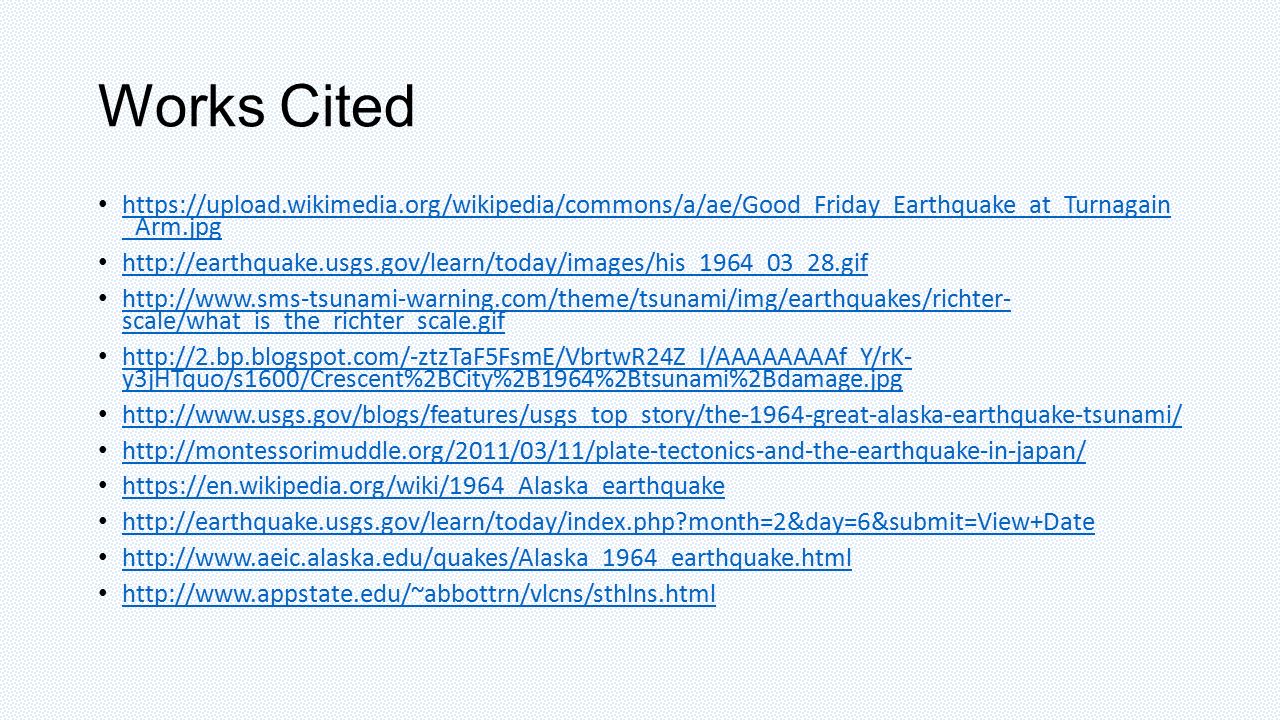
Task: Open the montessorimuddle.org plate-tectonics link
Action: 604,451
